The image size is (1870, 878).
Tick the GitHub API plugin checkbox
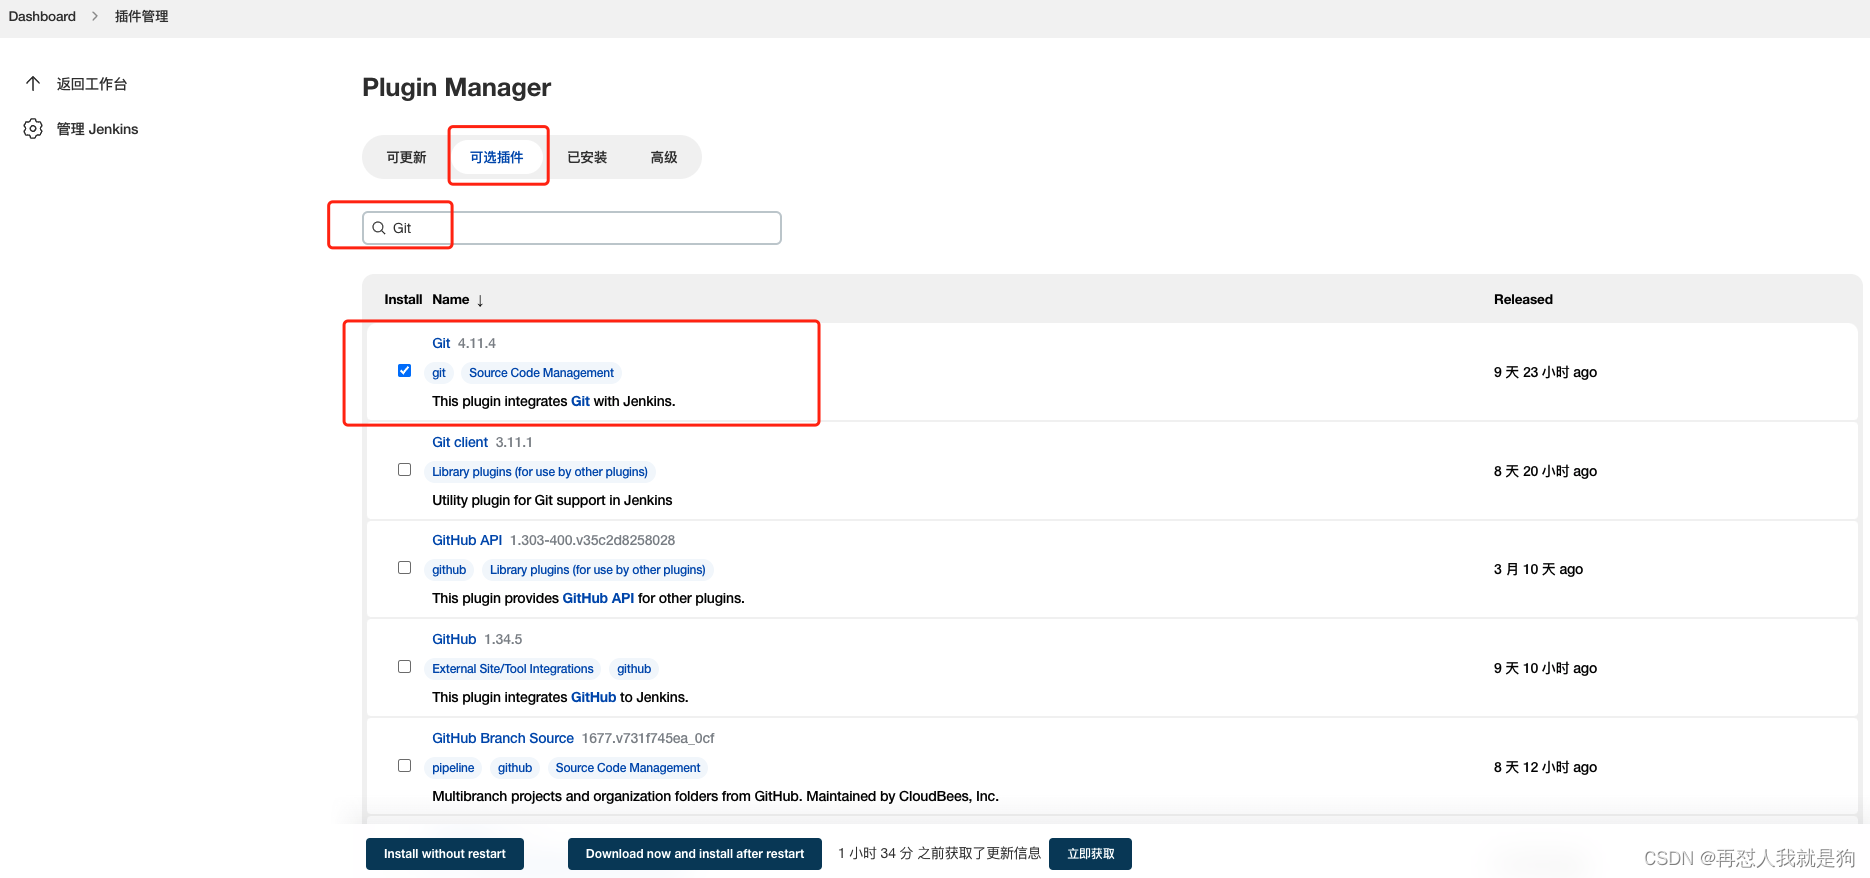click(x=404, y=567)
